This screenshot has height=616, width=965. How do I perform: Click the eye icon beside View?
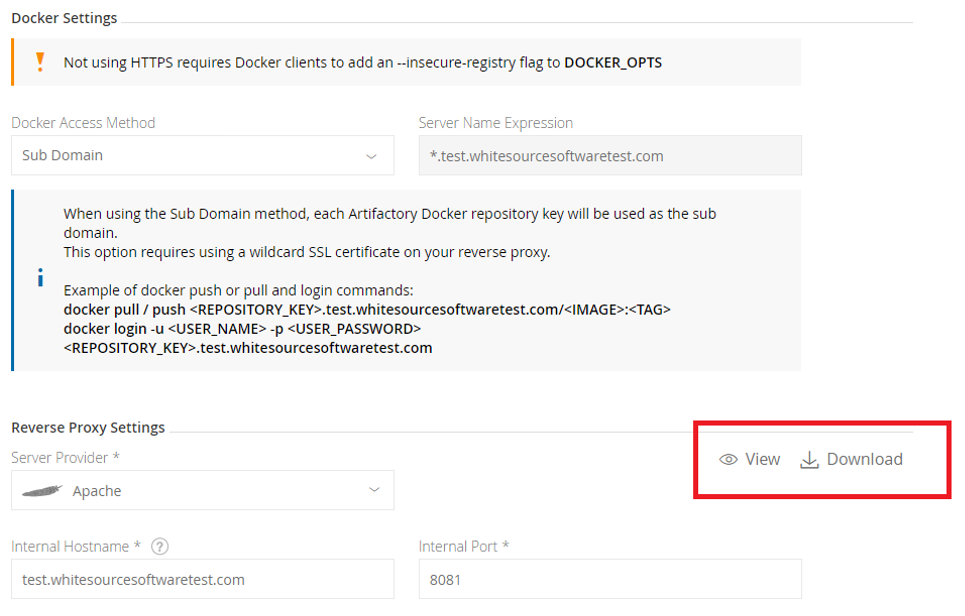(728, 460)
